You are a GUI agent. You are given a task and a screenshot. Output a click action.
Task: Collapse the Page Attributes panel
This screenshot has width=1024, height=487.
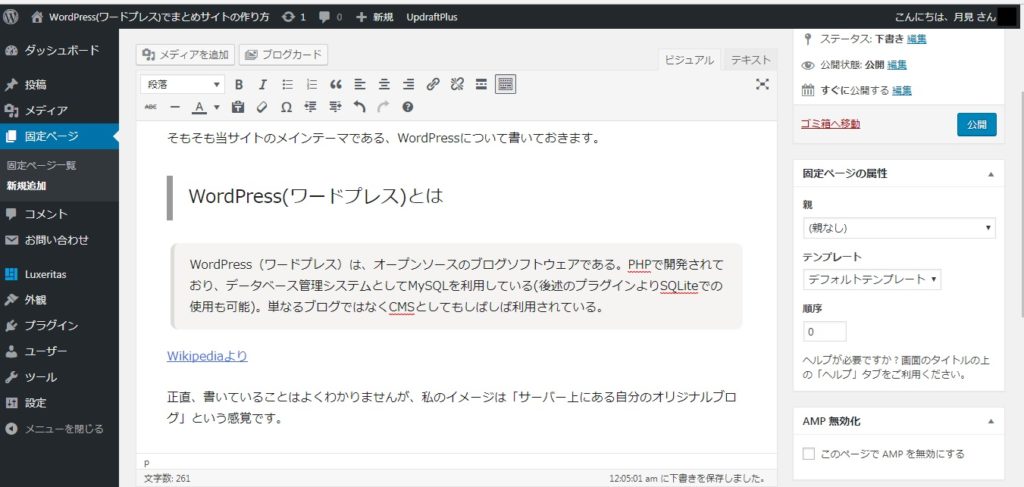(x=991, y=174)
